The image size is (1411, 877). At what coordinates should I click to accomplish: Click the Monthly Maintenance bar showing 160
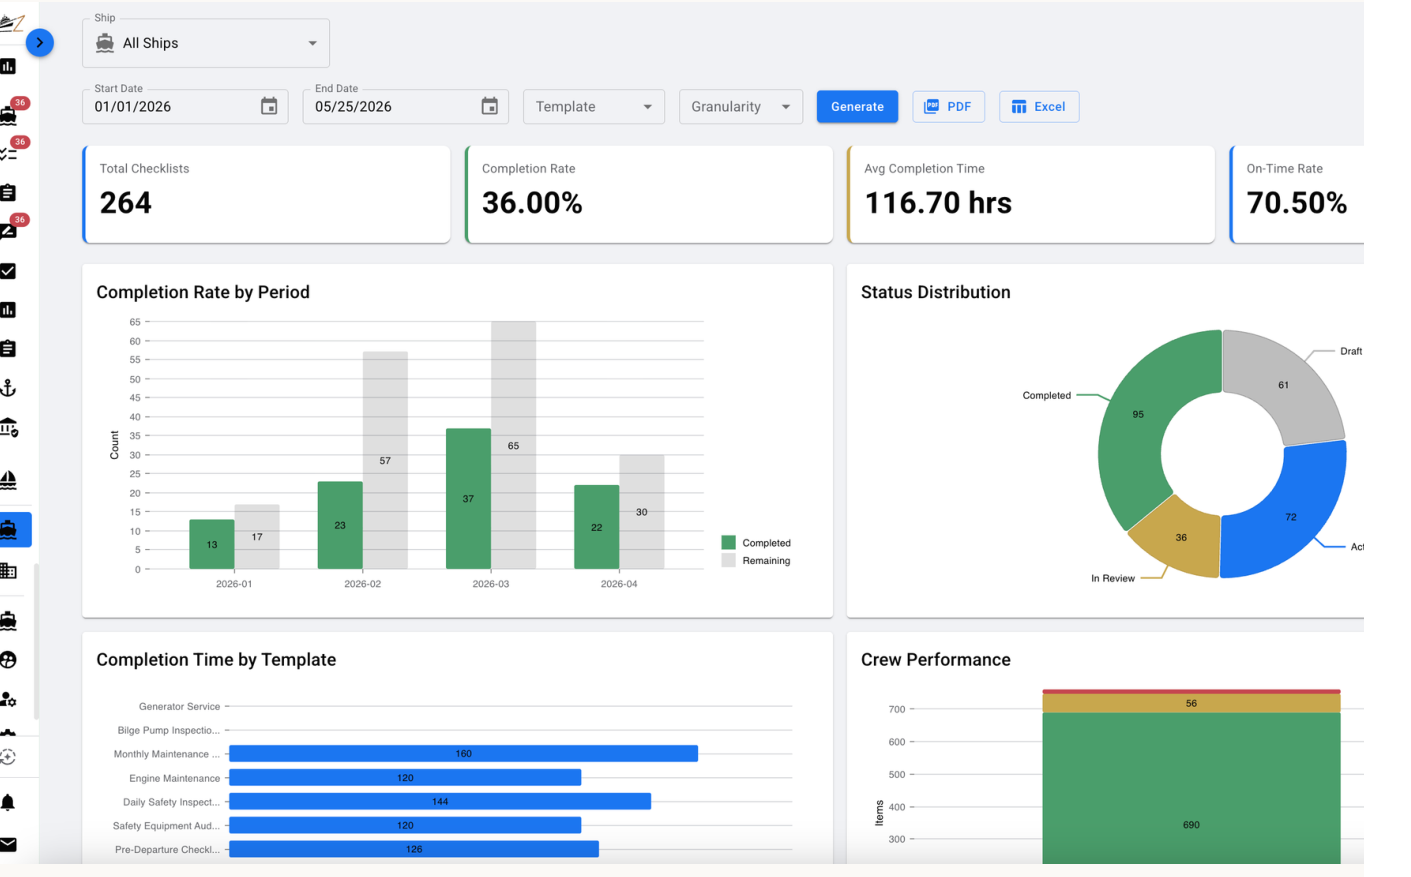[x=464, y=754]
